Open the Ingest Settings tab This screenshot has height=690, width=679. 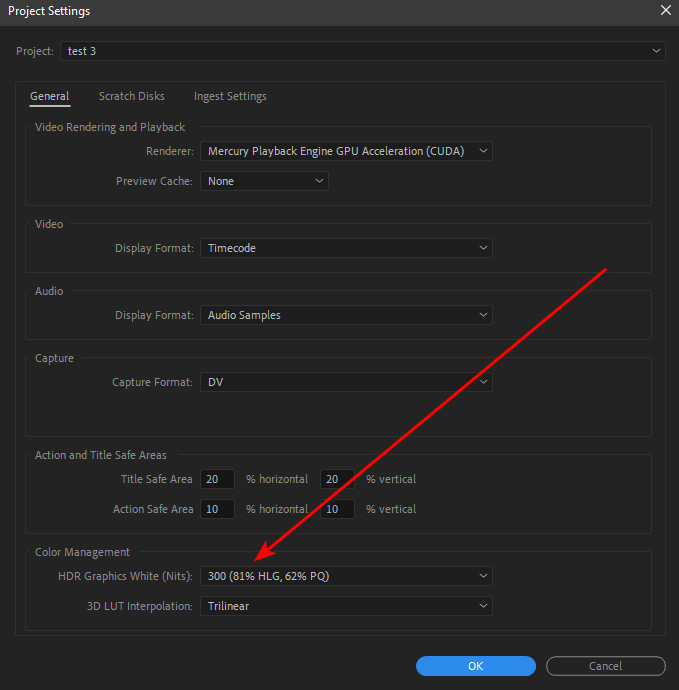point(230,96)
